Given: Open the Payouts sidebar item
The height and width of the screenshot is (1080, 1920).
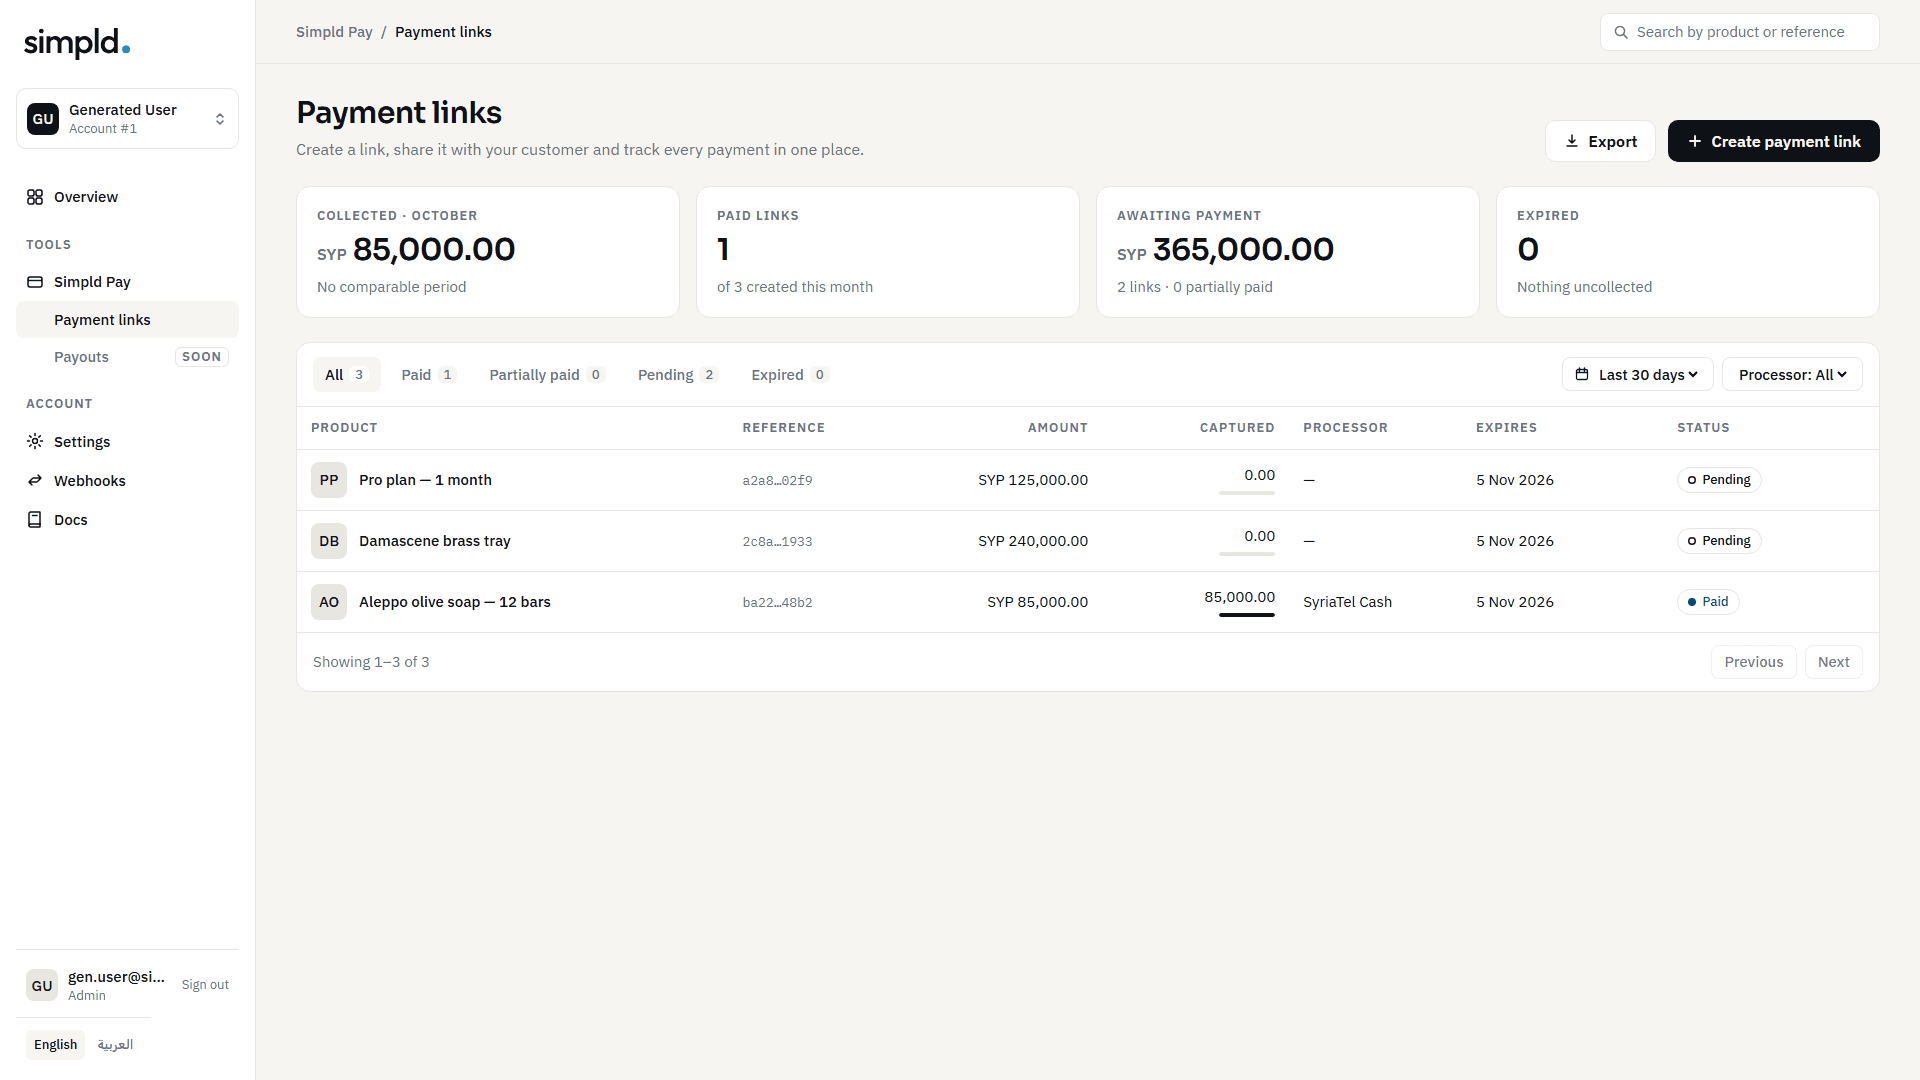Looking at the screenshot, I should [127, 357].
